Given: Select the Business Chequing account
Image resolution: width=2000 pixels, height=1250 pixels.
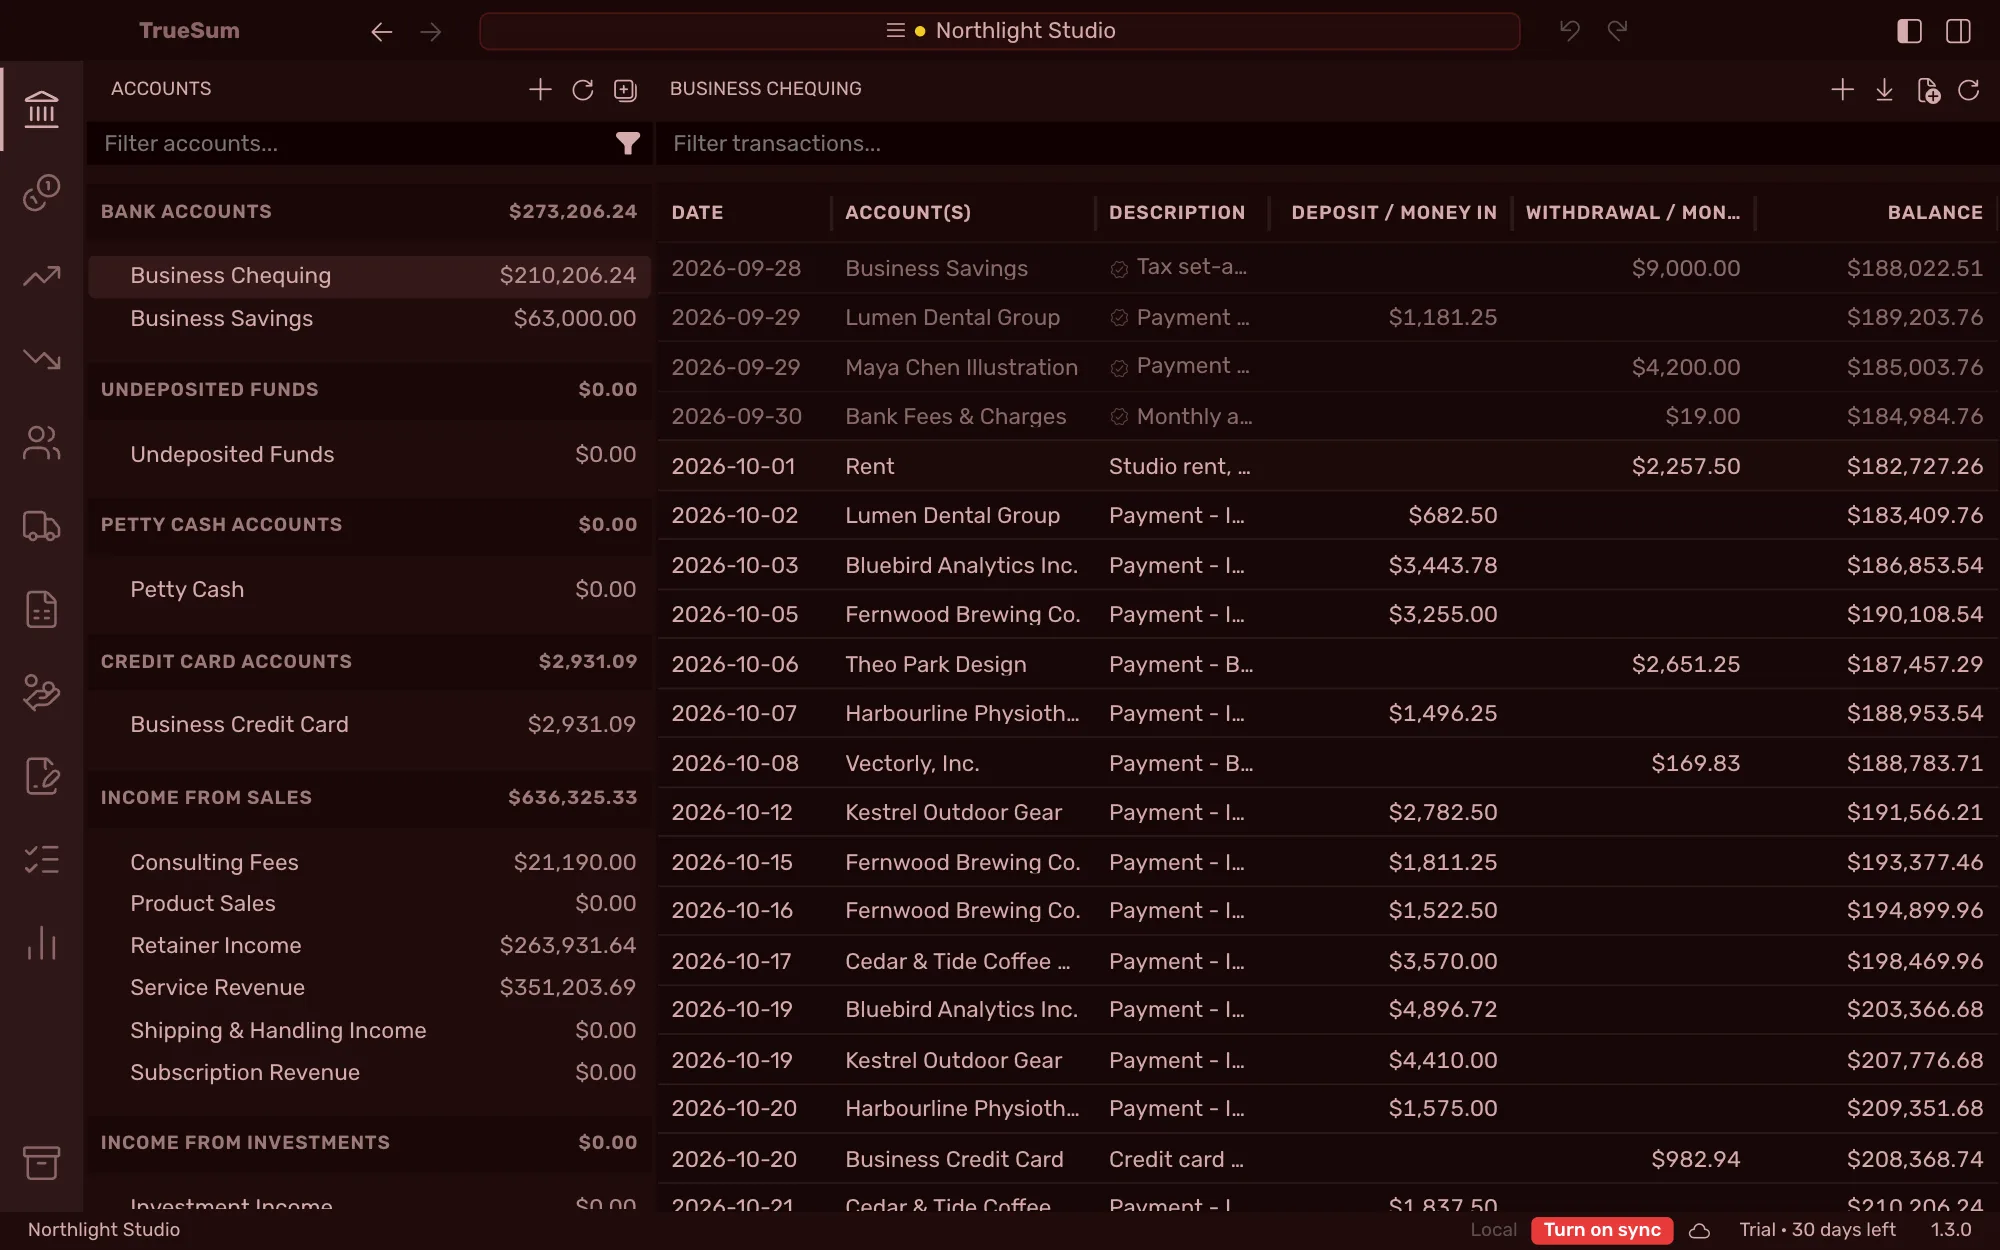Looking at the screenshot, I should coord(369,276).
